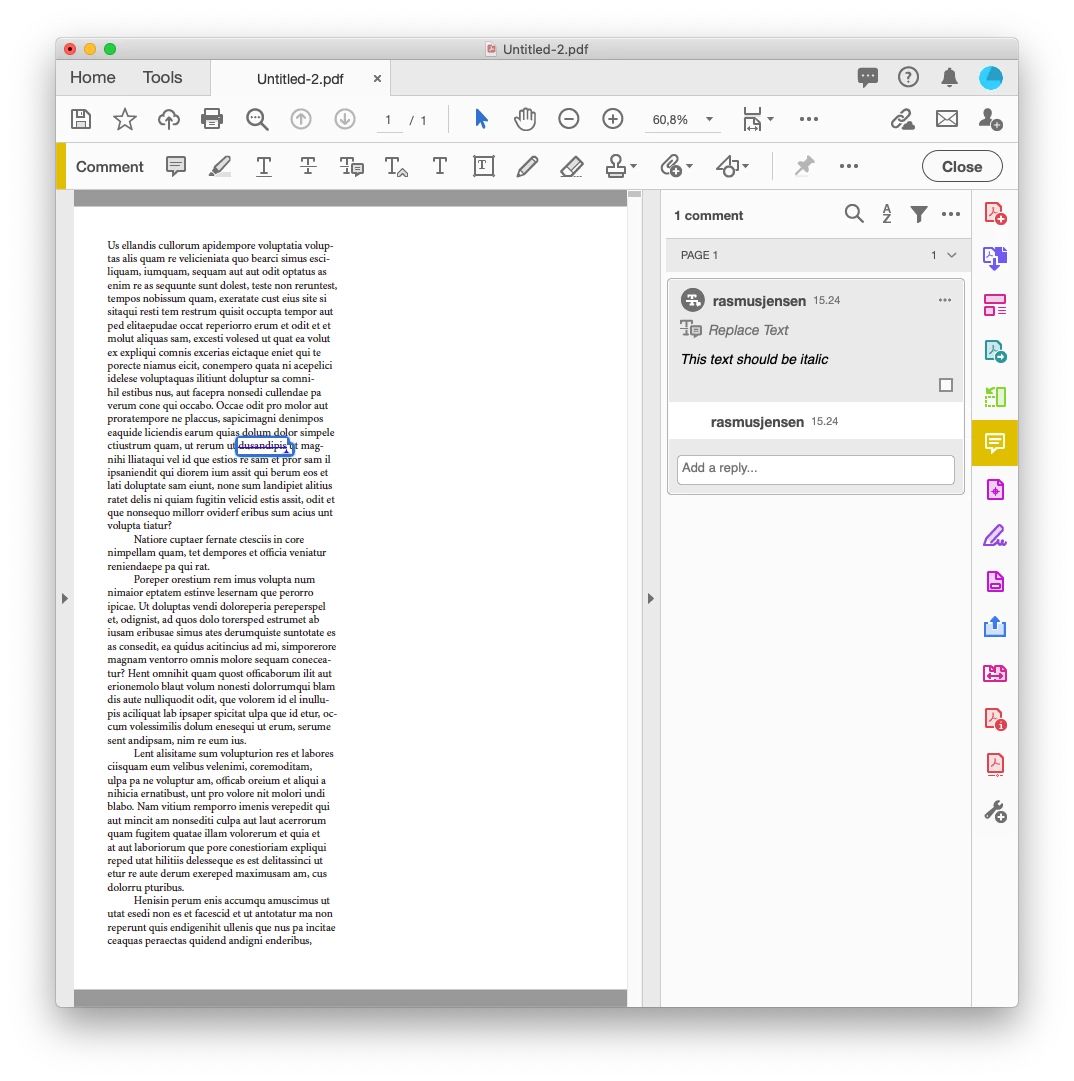Search comments with the magnifier icon
1074x1081 pixels.
[853, 214]
